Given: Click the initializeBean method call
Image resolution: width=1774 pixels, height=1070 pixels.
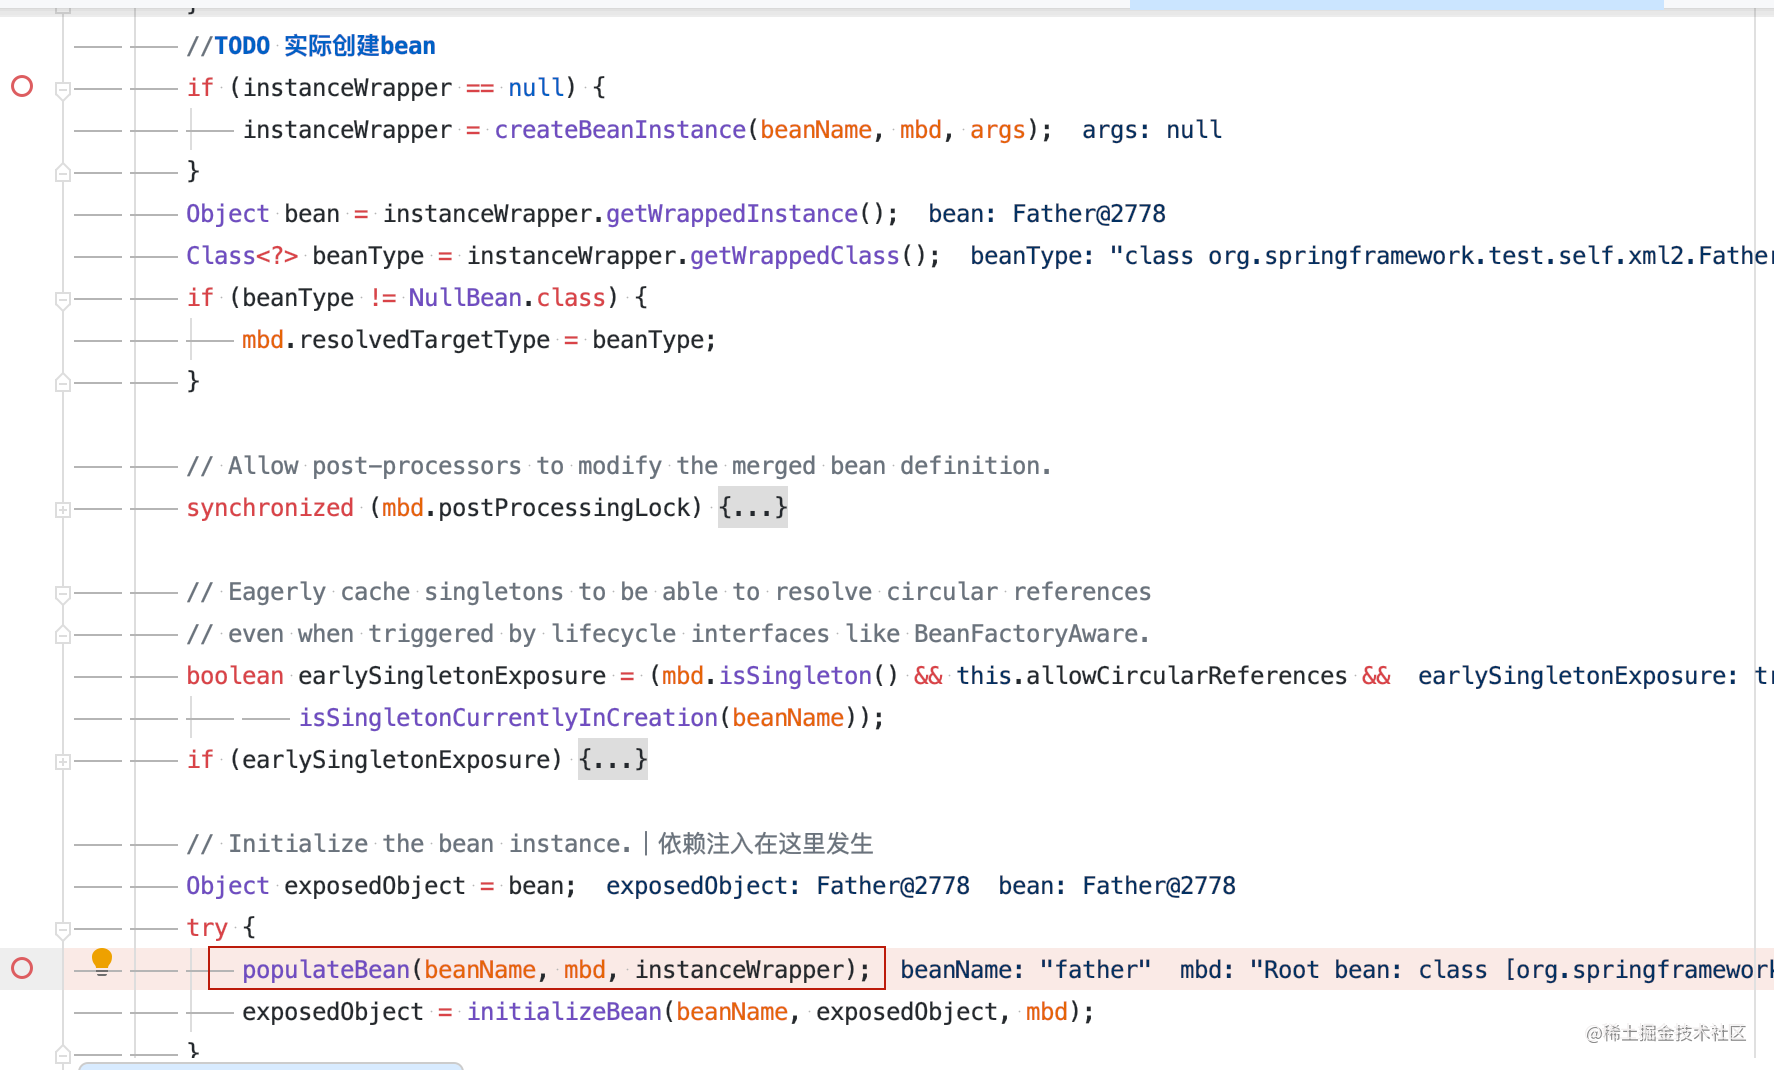Looking at the screenshot, I should (x=564, y=1012).
